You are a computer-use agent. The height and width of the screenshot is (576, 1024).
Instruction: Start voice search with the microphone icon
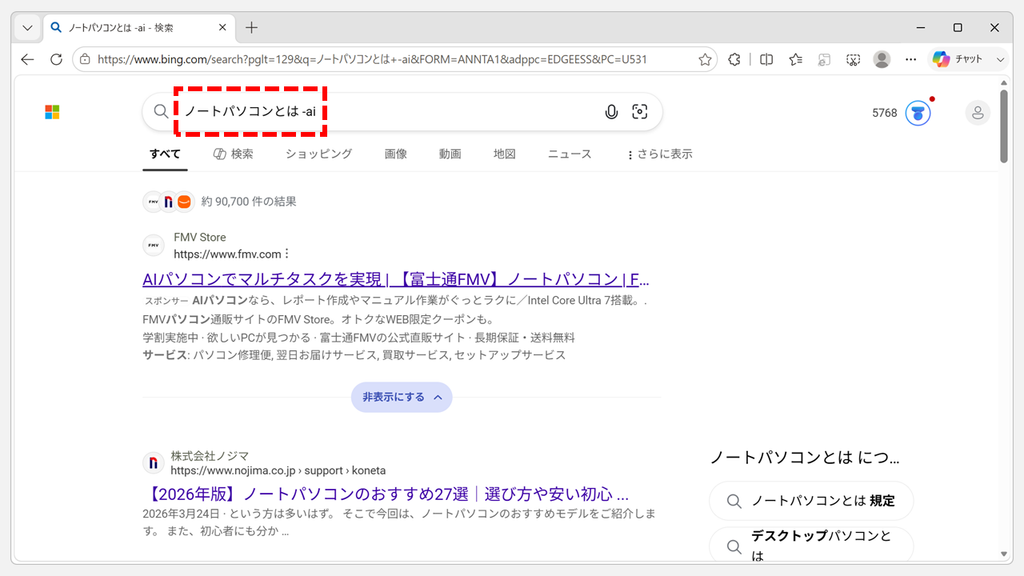click(x=611, y=112)
